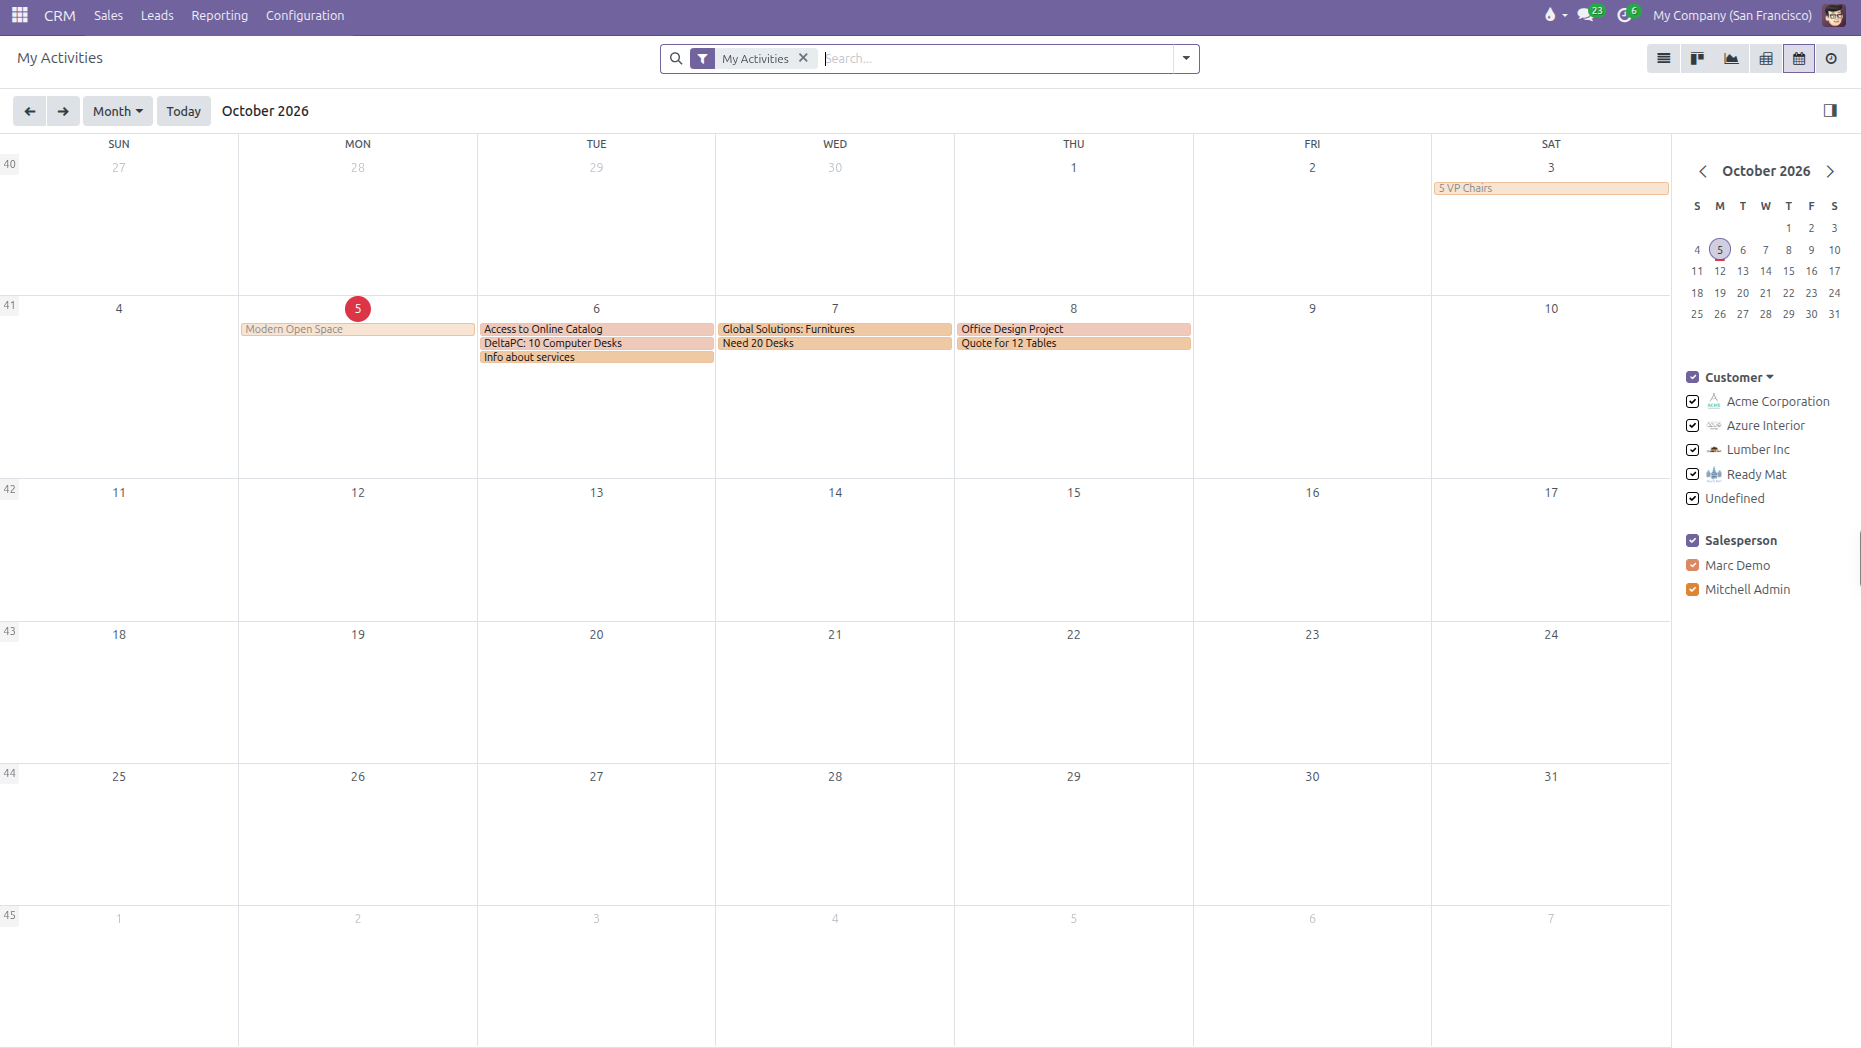Image resolution: width=1861 pixels, height=1048 pixels.
Task: Select the calendar view icon
Action: 1799,59
